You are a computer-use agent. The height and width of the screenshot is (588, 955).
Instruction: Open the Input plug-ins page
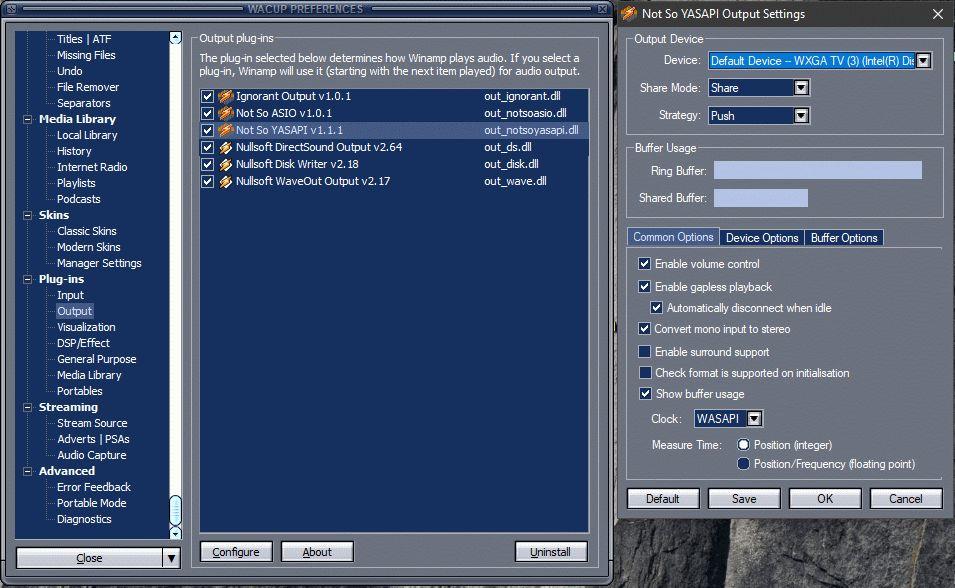[70, 295]
